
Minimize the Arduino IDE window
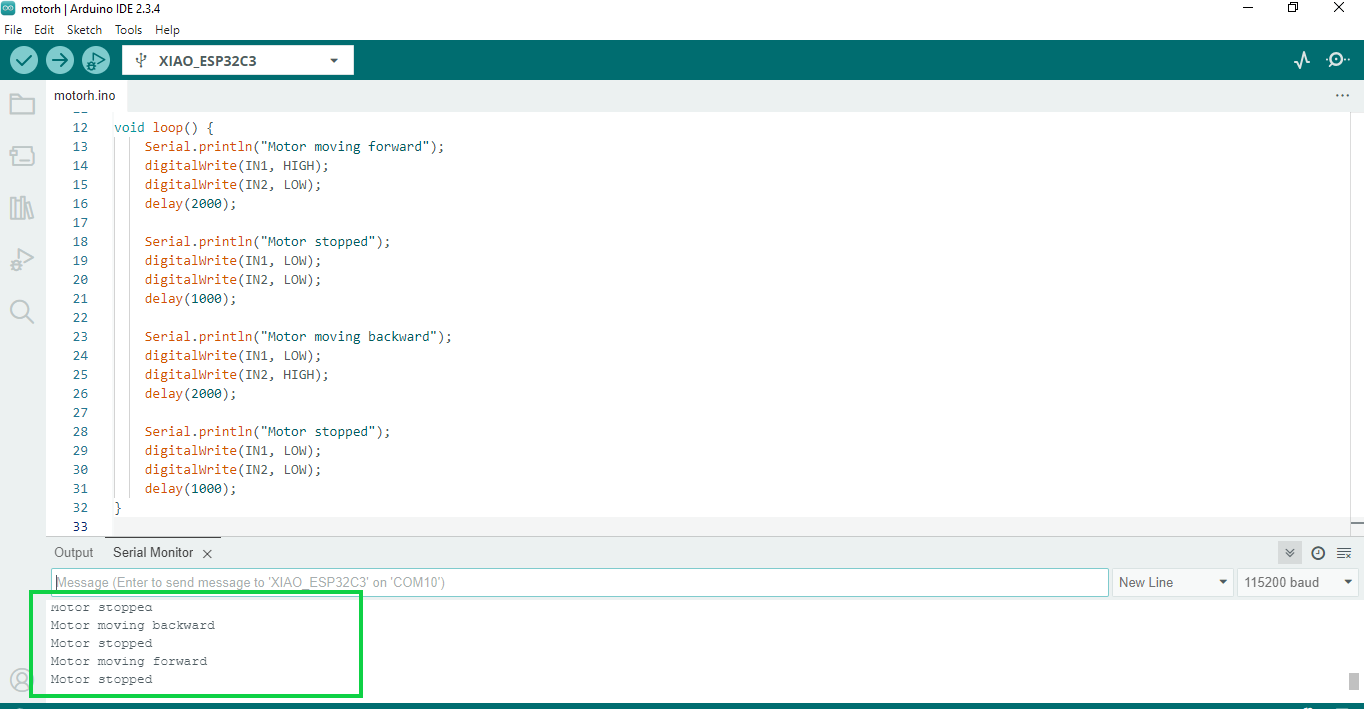(x=1246, y=8)
